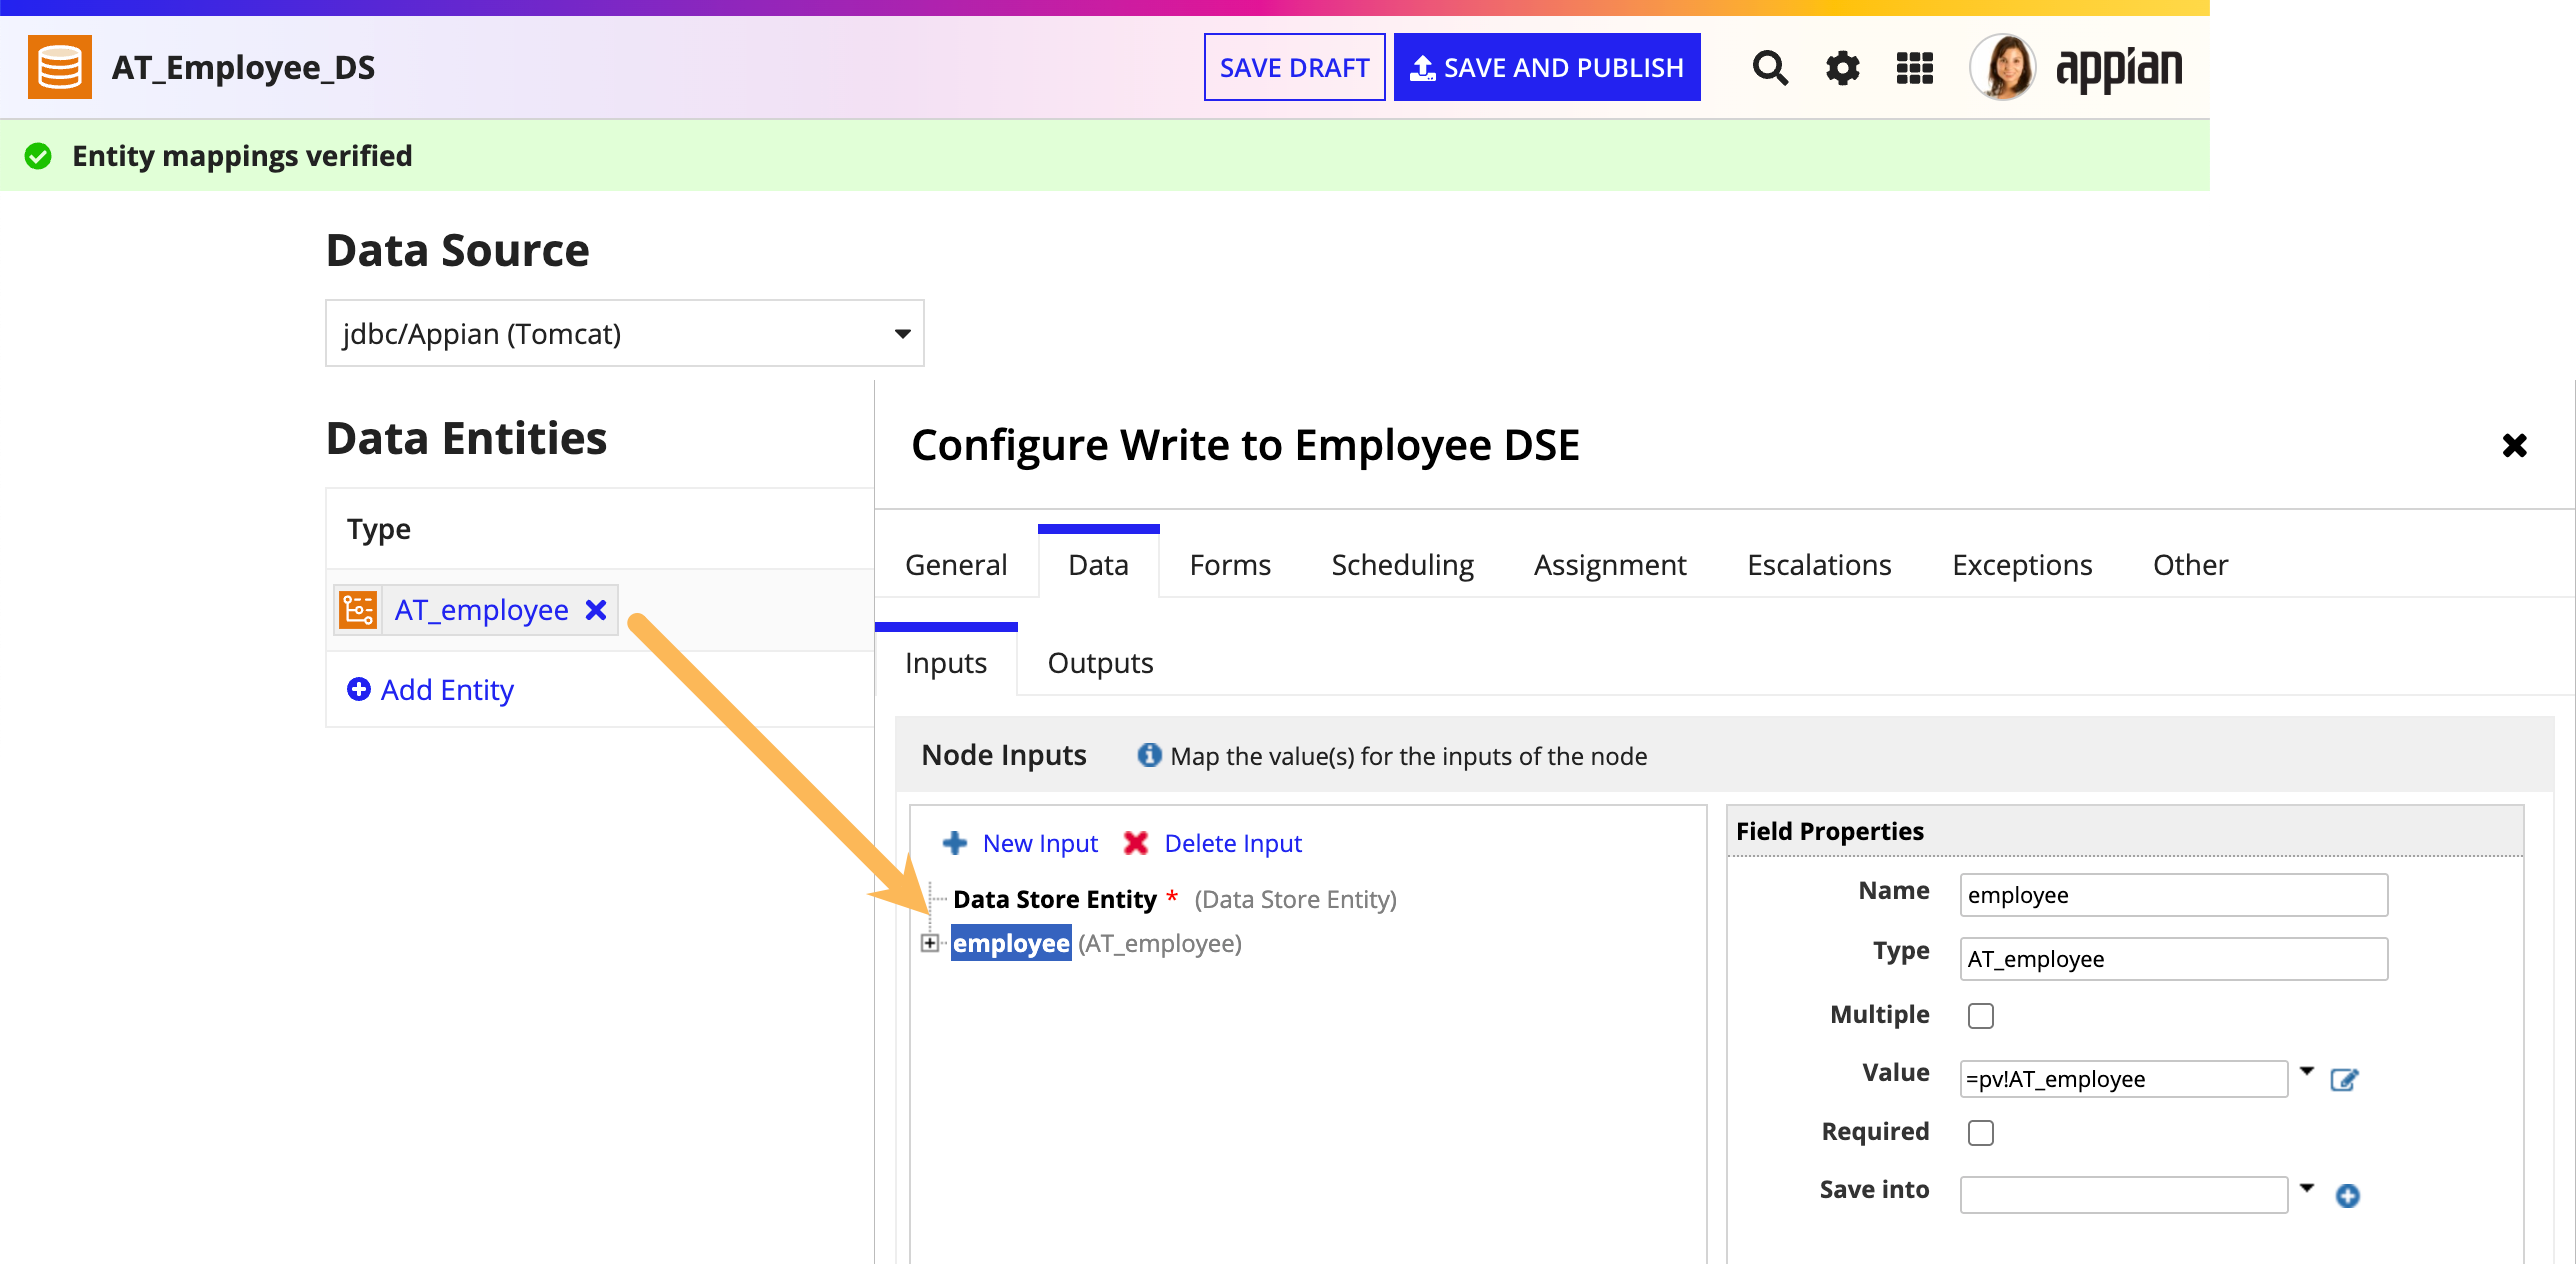The image size is (2576, 1280).
Task: Click the user profile avatar
Action: pyautogui.click(x=2003, y=67)
